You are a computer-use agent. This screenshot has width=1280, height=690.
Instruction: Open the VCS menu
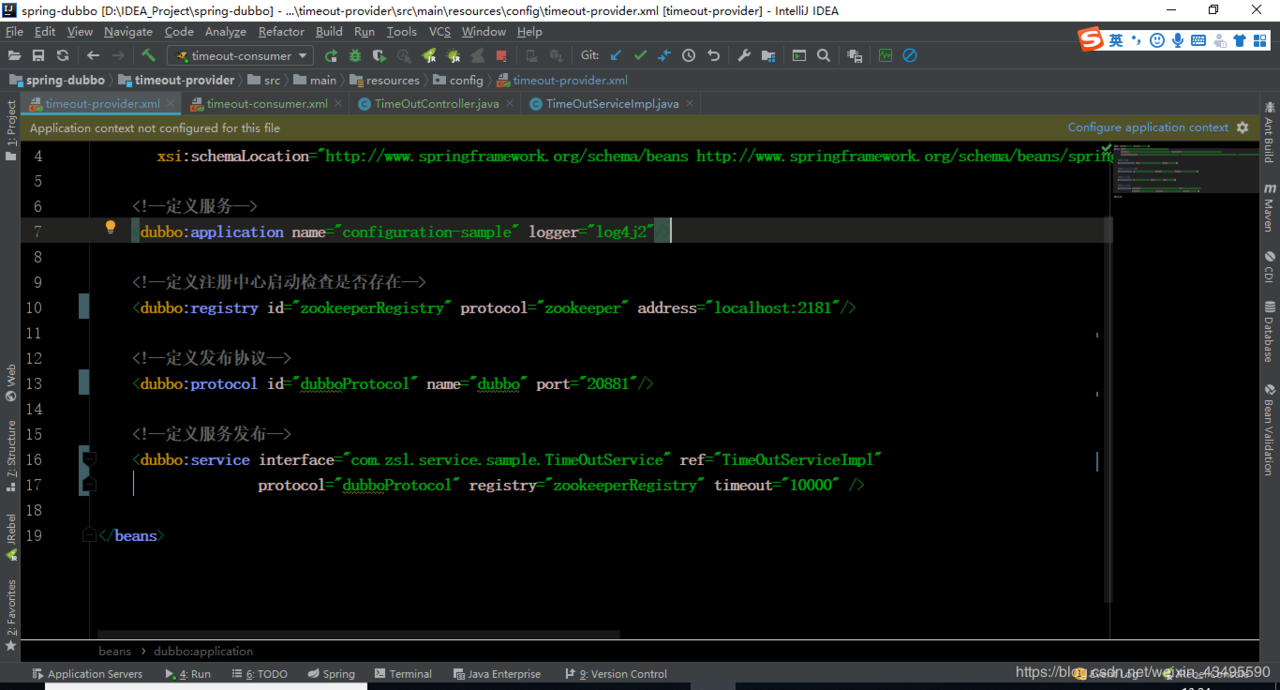tap(440, 32)
